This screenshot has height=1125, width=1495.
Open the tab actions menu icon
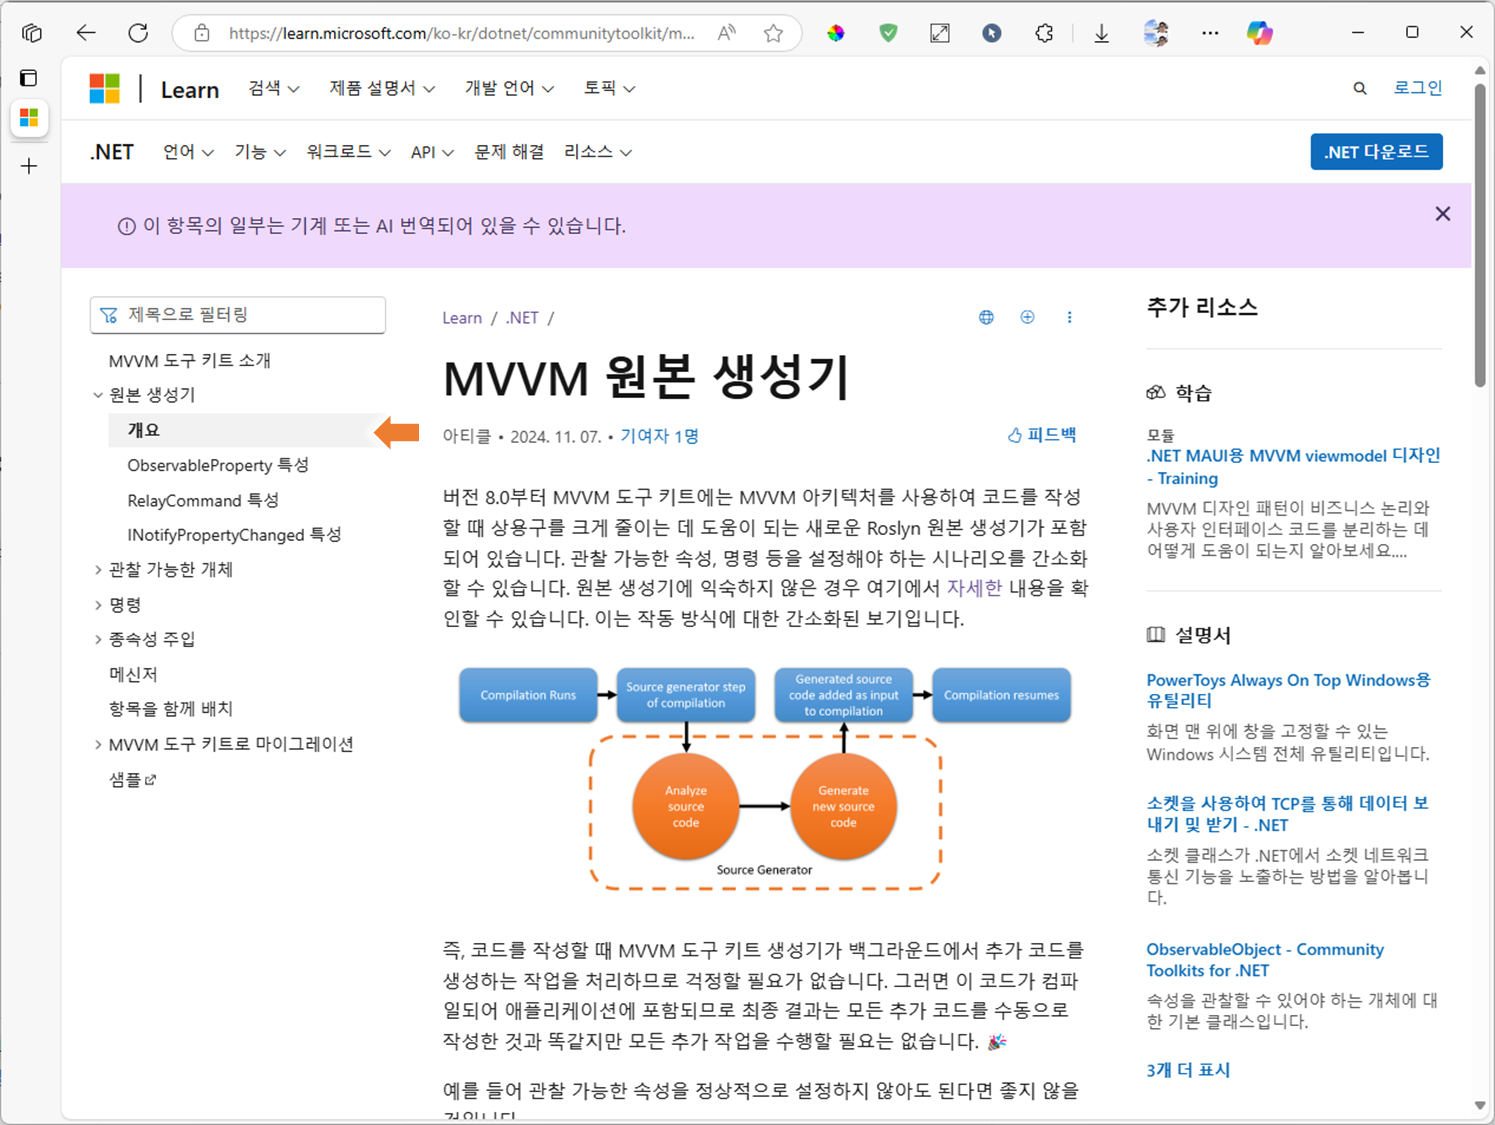(x=32, y=33)
